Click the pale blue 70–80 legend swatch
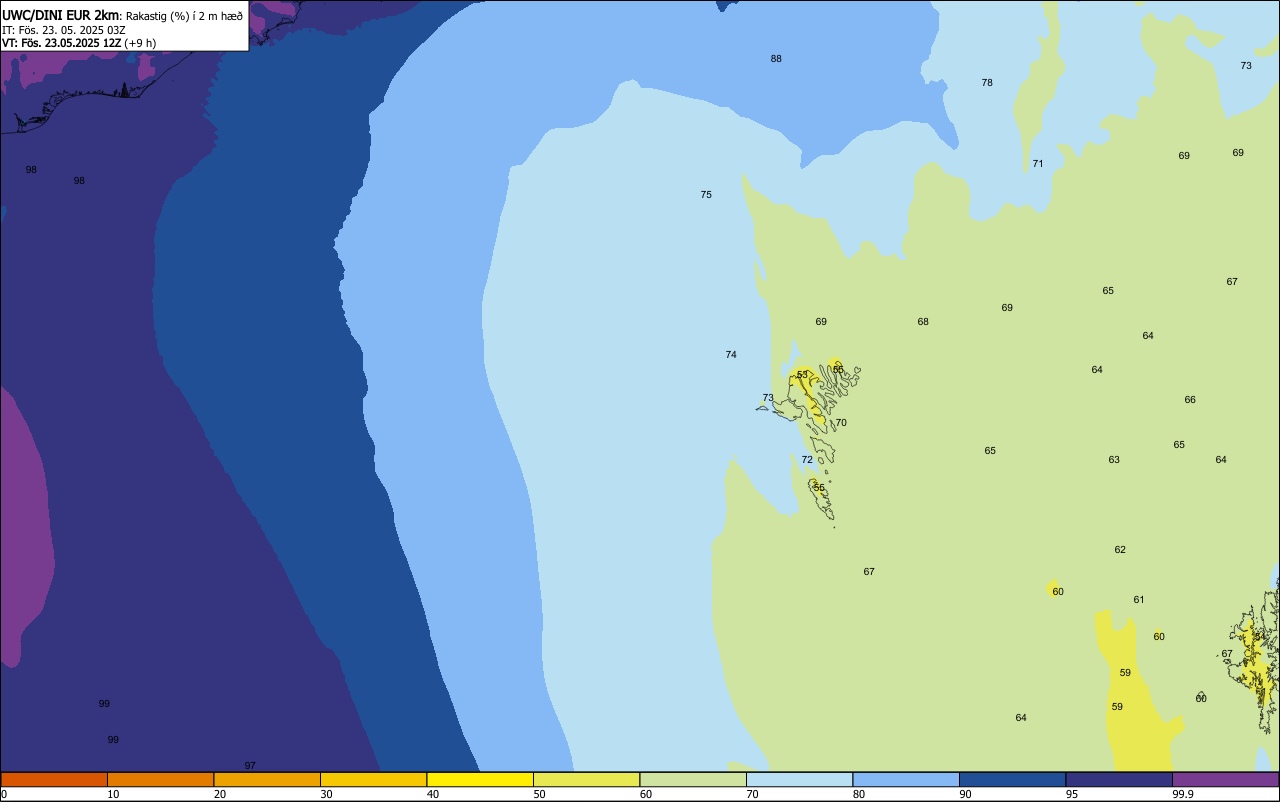 pyautogui.click(x=799, y=779)
